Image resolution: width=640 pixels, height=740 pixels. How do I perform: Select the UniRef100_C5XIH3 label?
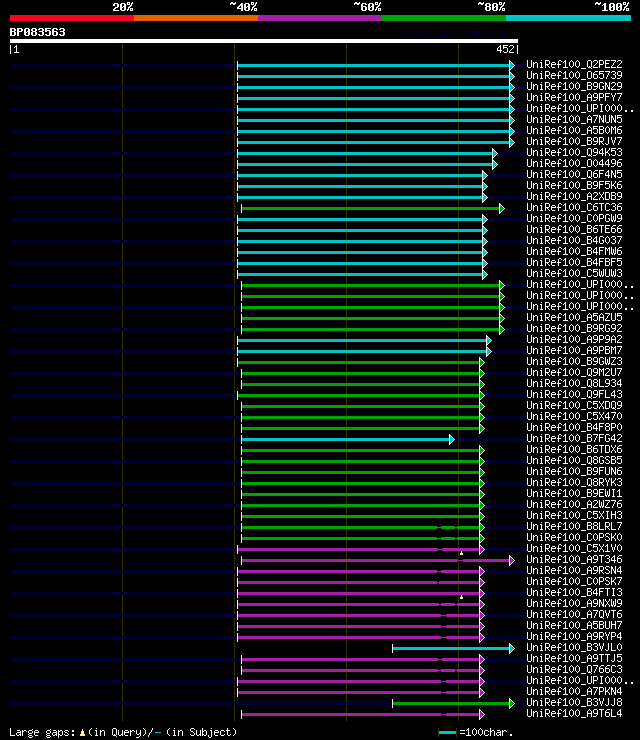574,515
